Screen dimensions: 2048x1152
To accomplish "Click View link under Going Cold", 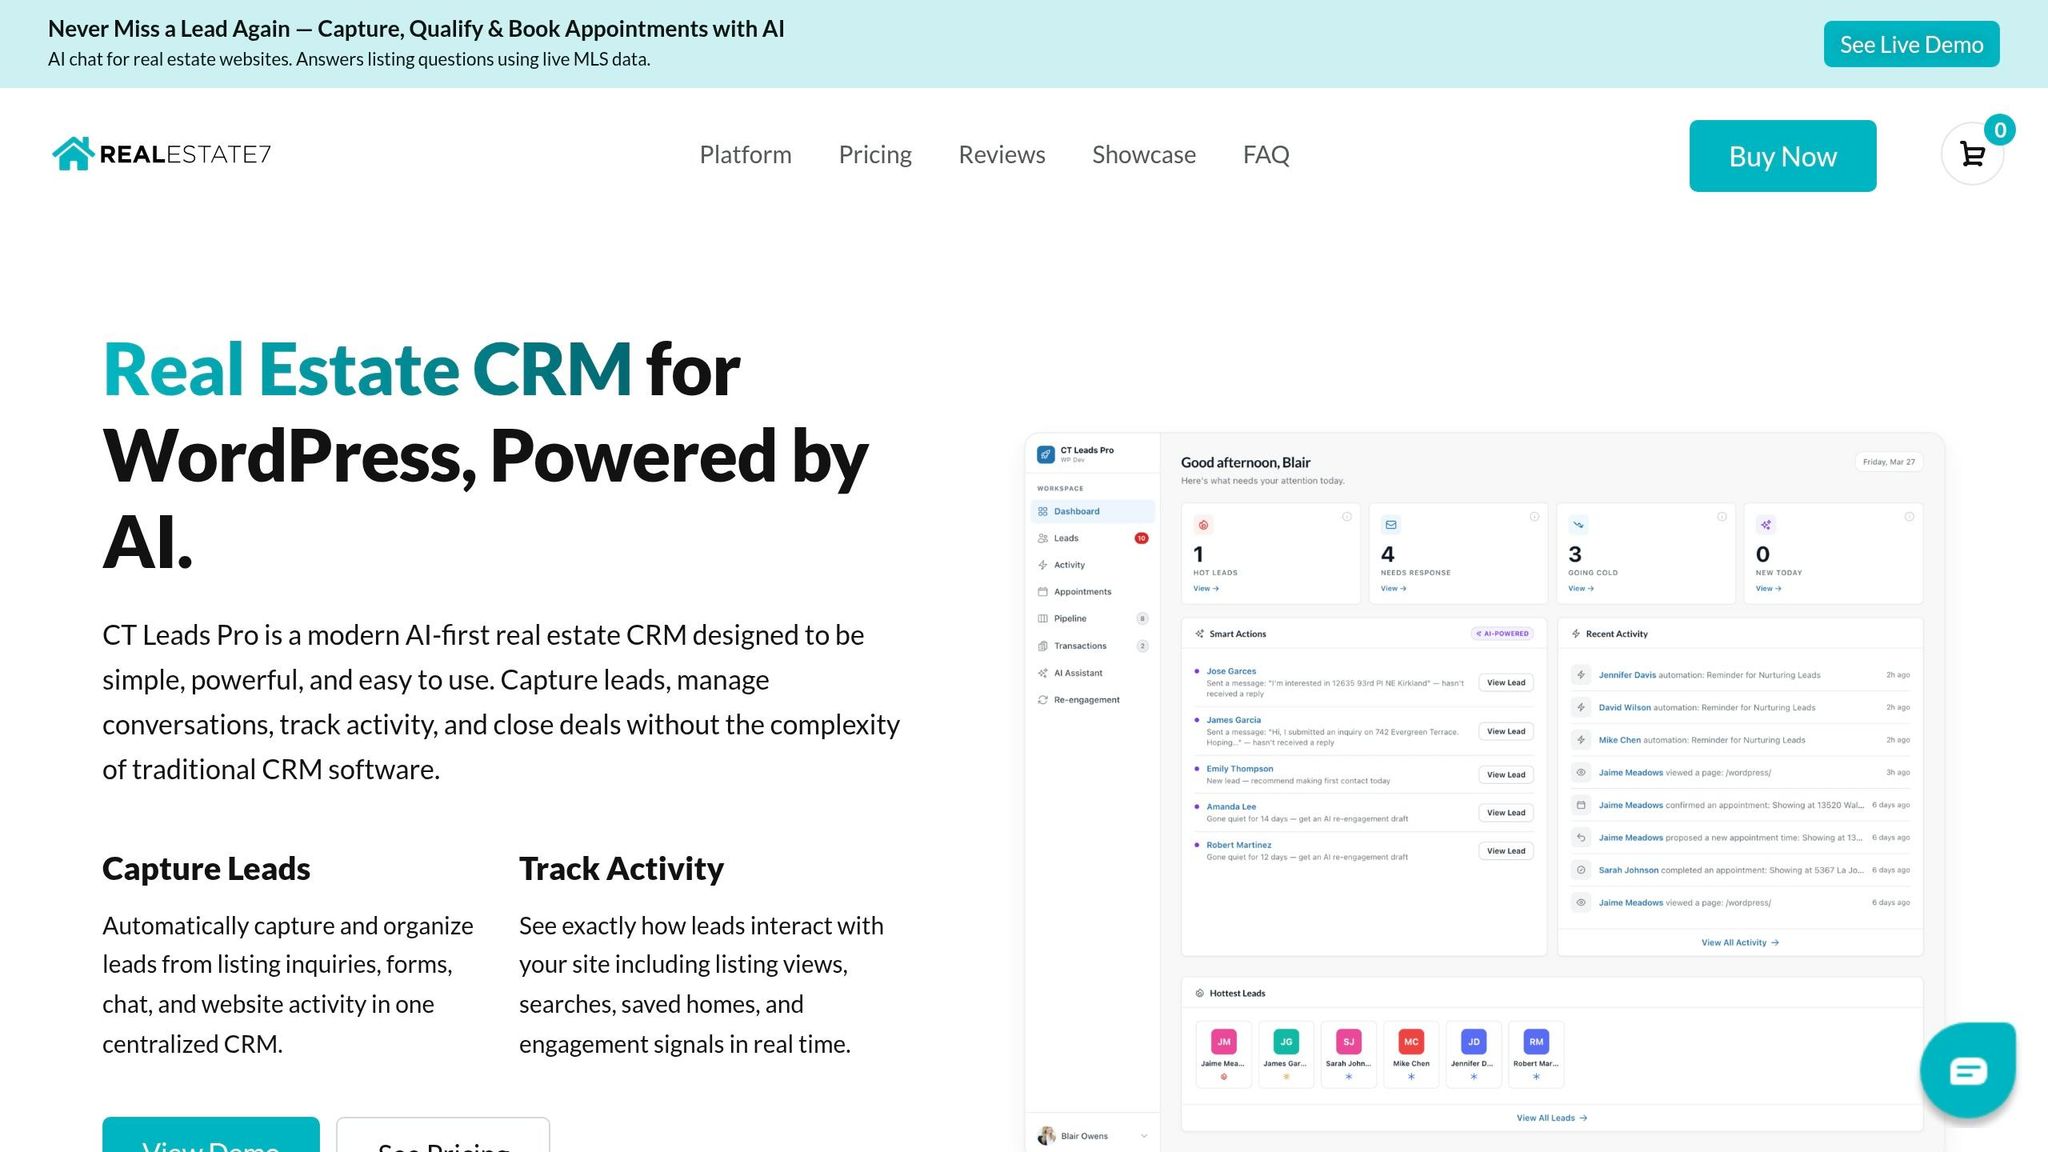I will point(1581,589).
